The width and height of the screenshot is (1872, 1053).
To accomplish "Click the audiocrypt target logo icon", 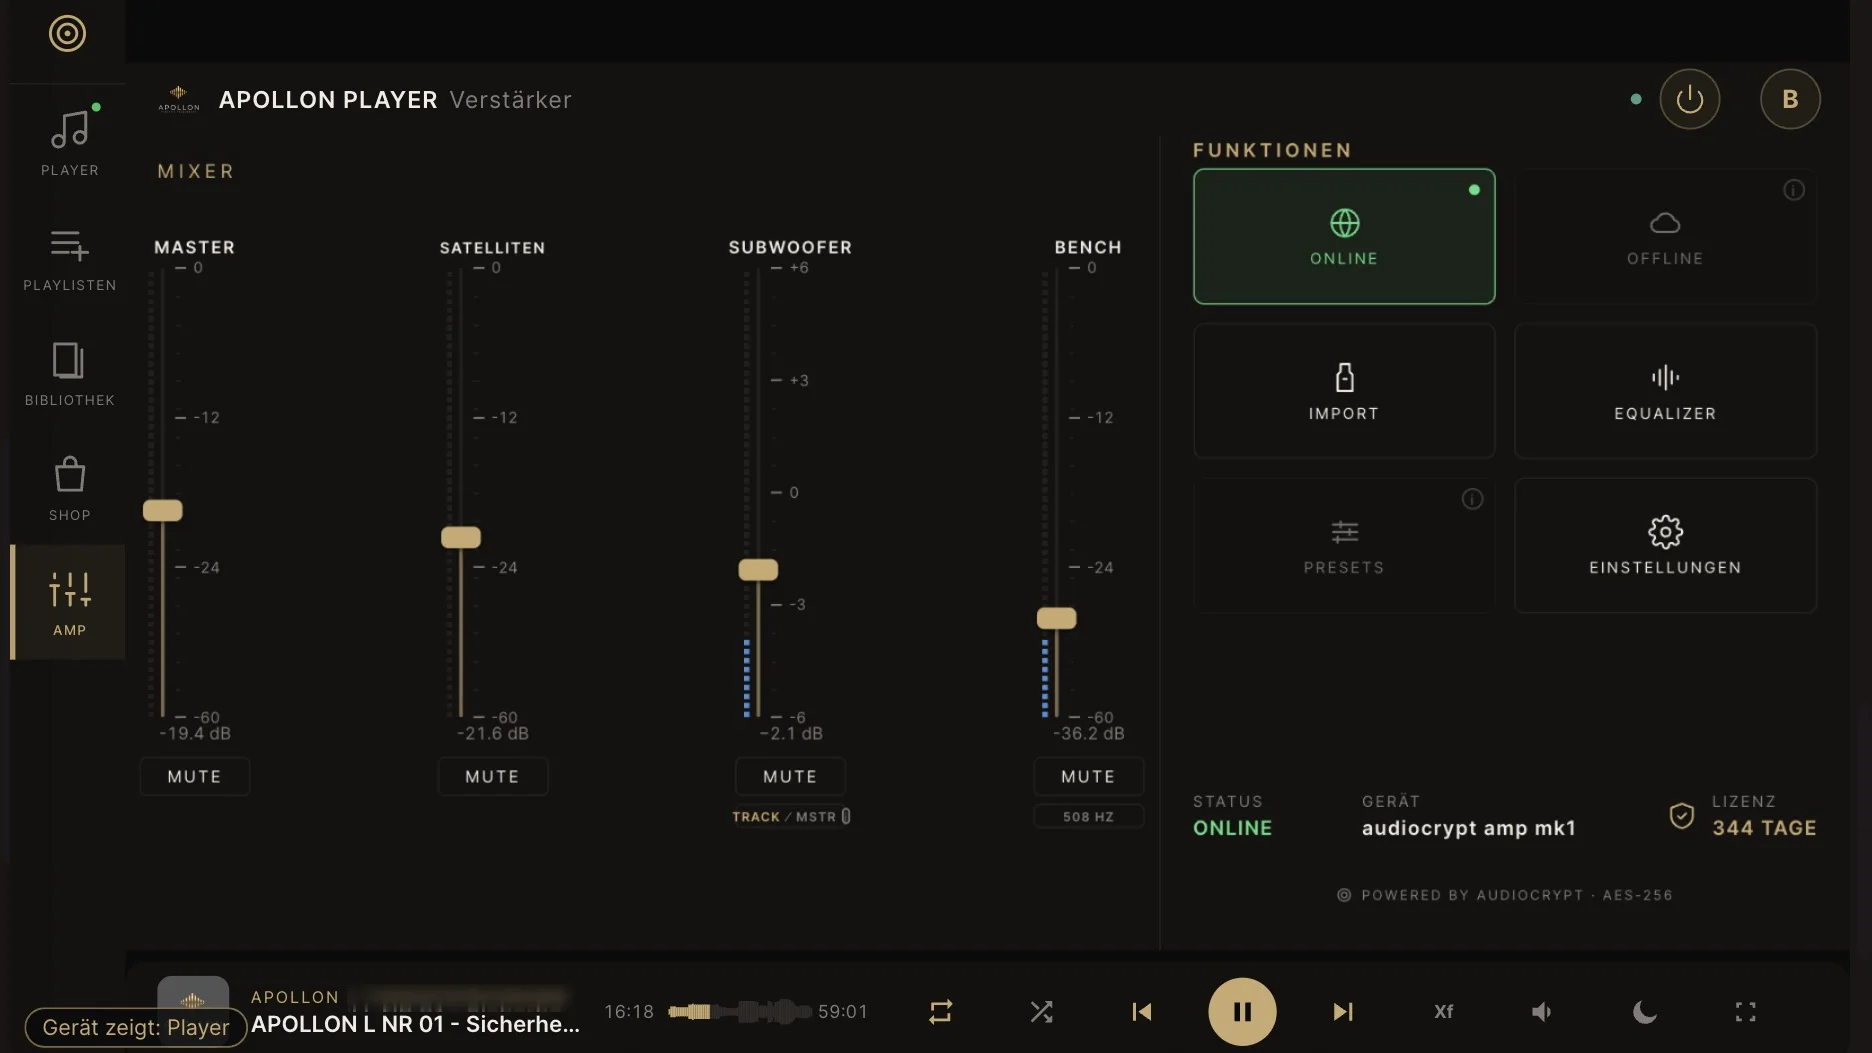I will coord(67,34).
